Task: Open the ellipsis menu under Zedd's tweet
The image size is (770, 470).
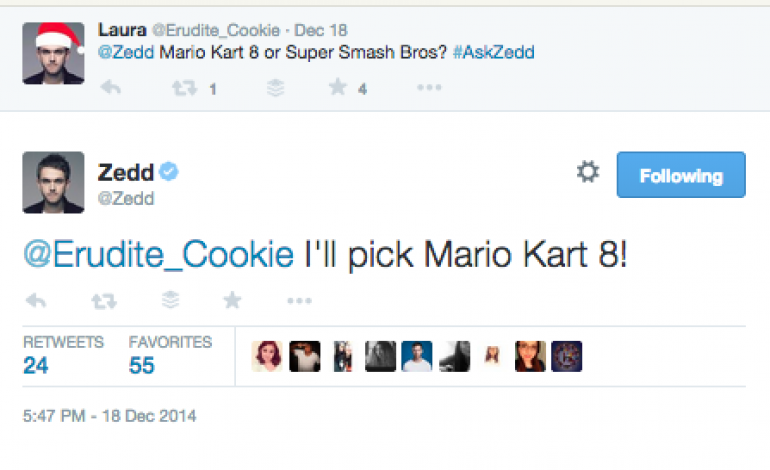Action: 299,300
